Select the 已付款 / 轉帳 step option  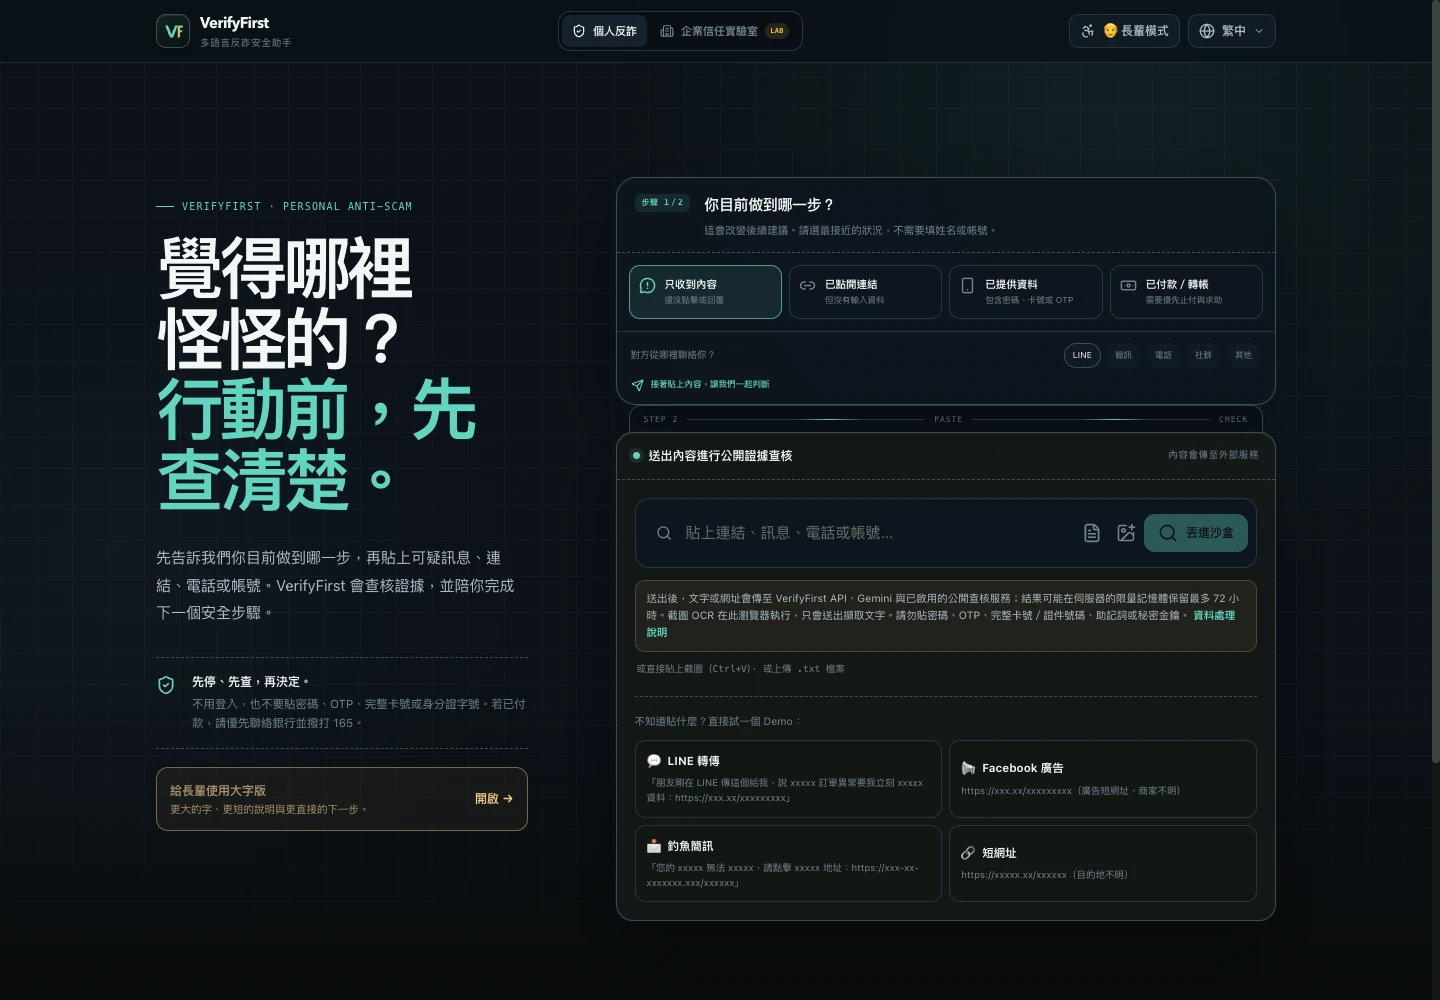(1186, 292)
